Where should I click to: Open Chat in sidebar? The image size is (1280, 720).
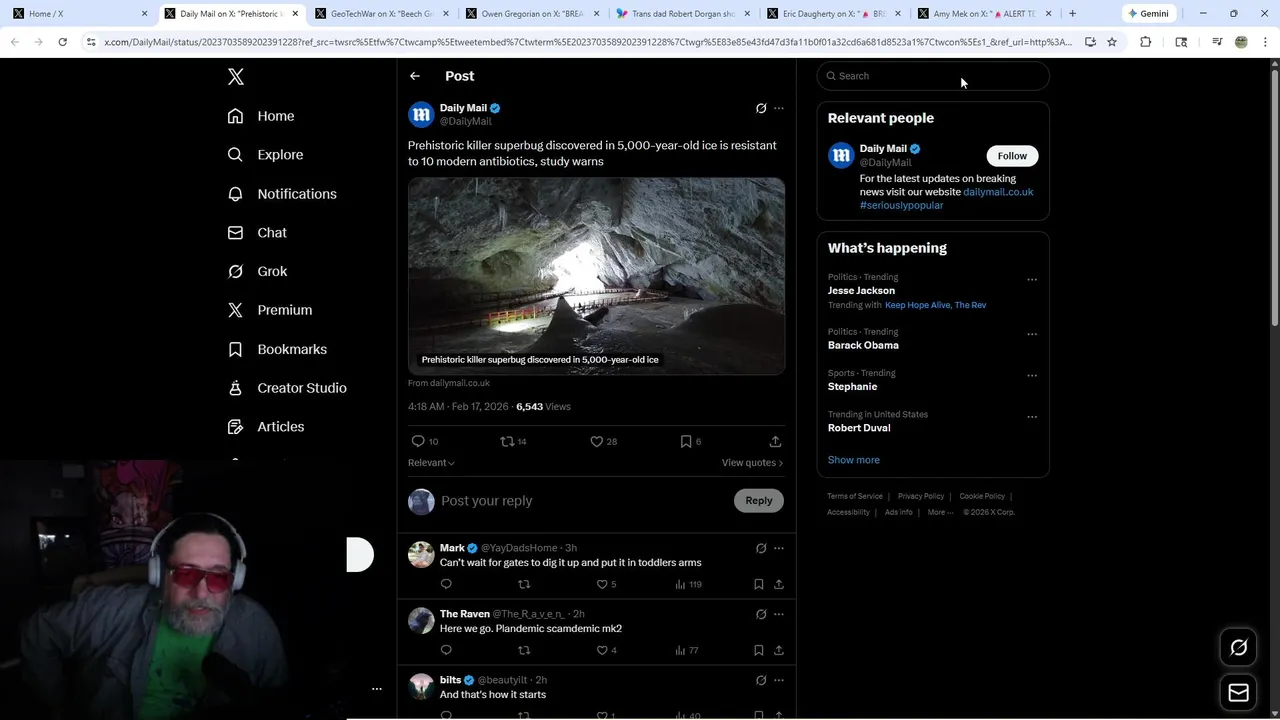pos(258,233)
